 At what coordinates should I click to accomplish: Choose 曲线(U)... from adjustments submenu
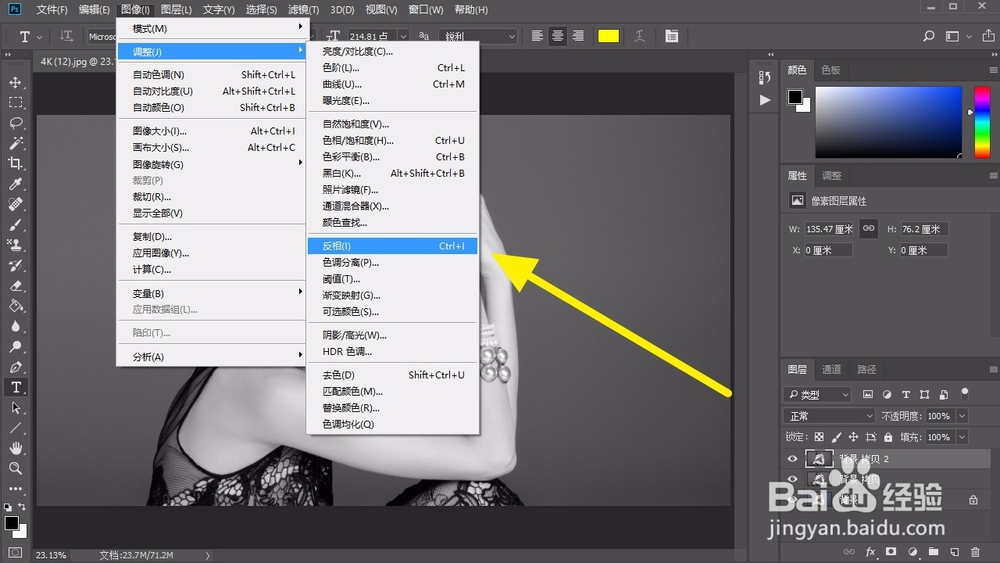pyautogui.click(x=392, y=84)
